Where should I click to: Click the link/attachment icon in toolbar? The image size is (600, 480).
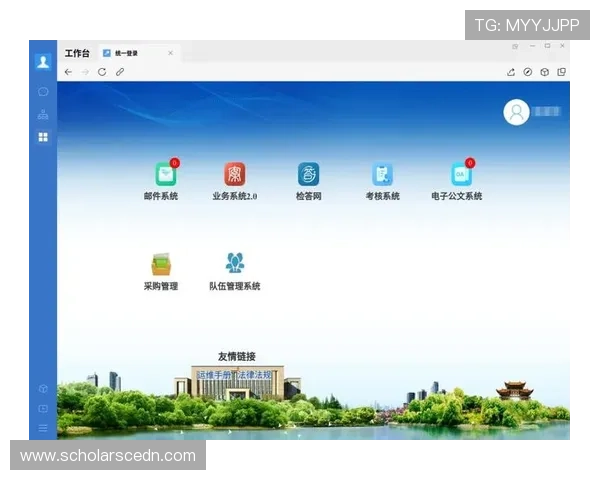120,72
